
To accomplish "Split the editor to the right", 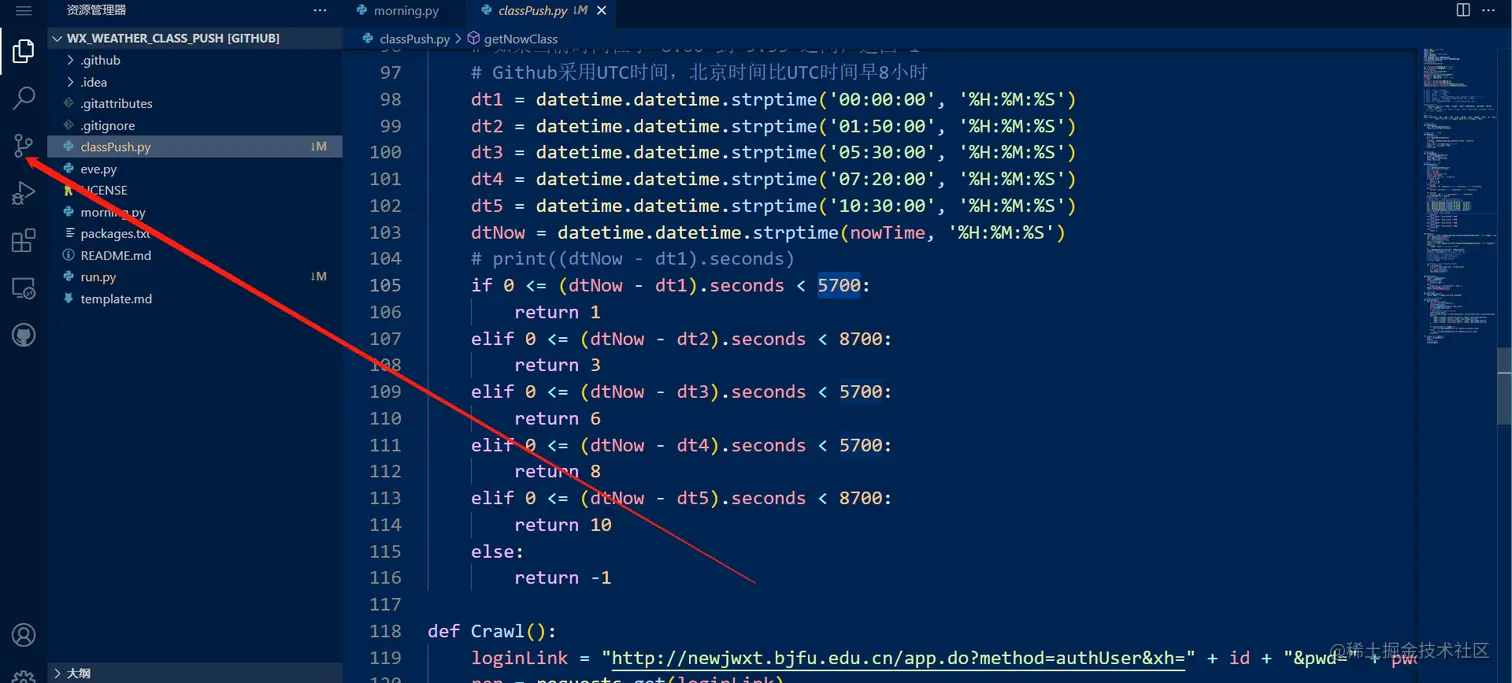I will 1464,10.
